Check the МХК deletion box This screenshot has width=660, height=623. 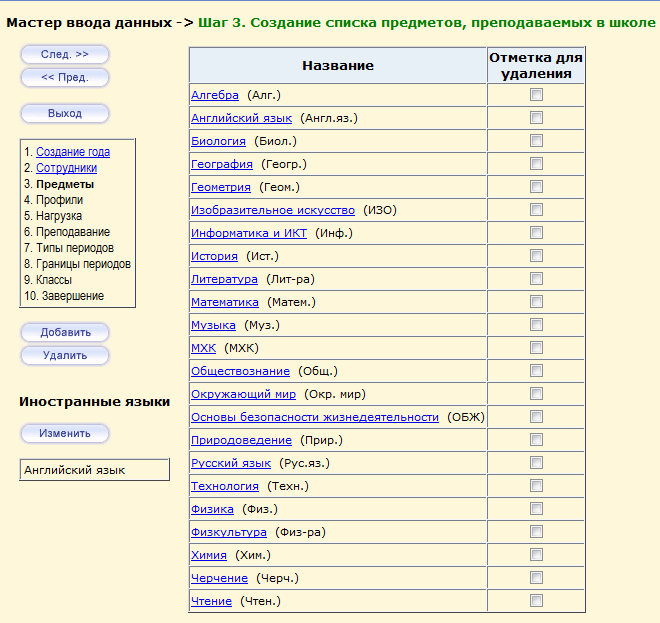tap(536, 348)
